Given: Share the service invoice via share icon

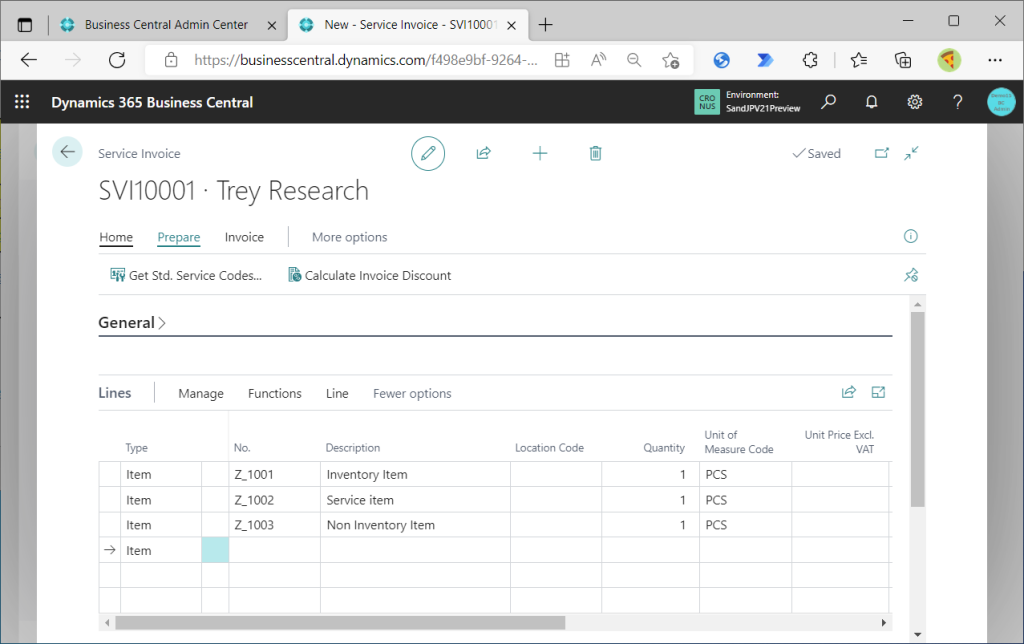Looking at the screenshot, I should (483, 153).
